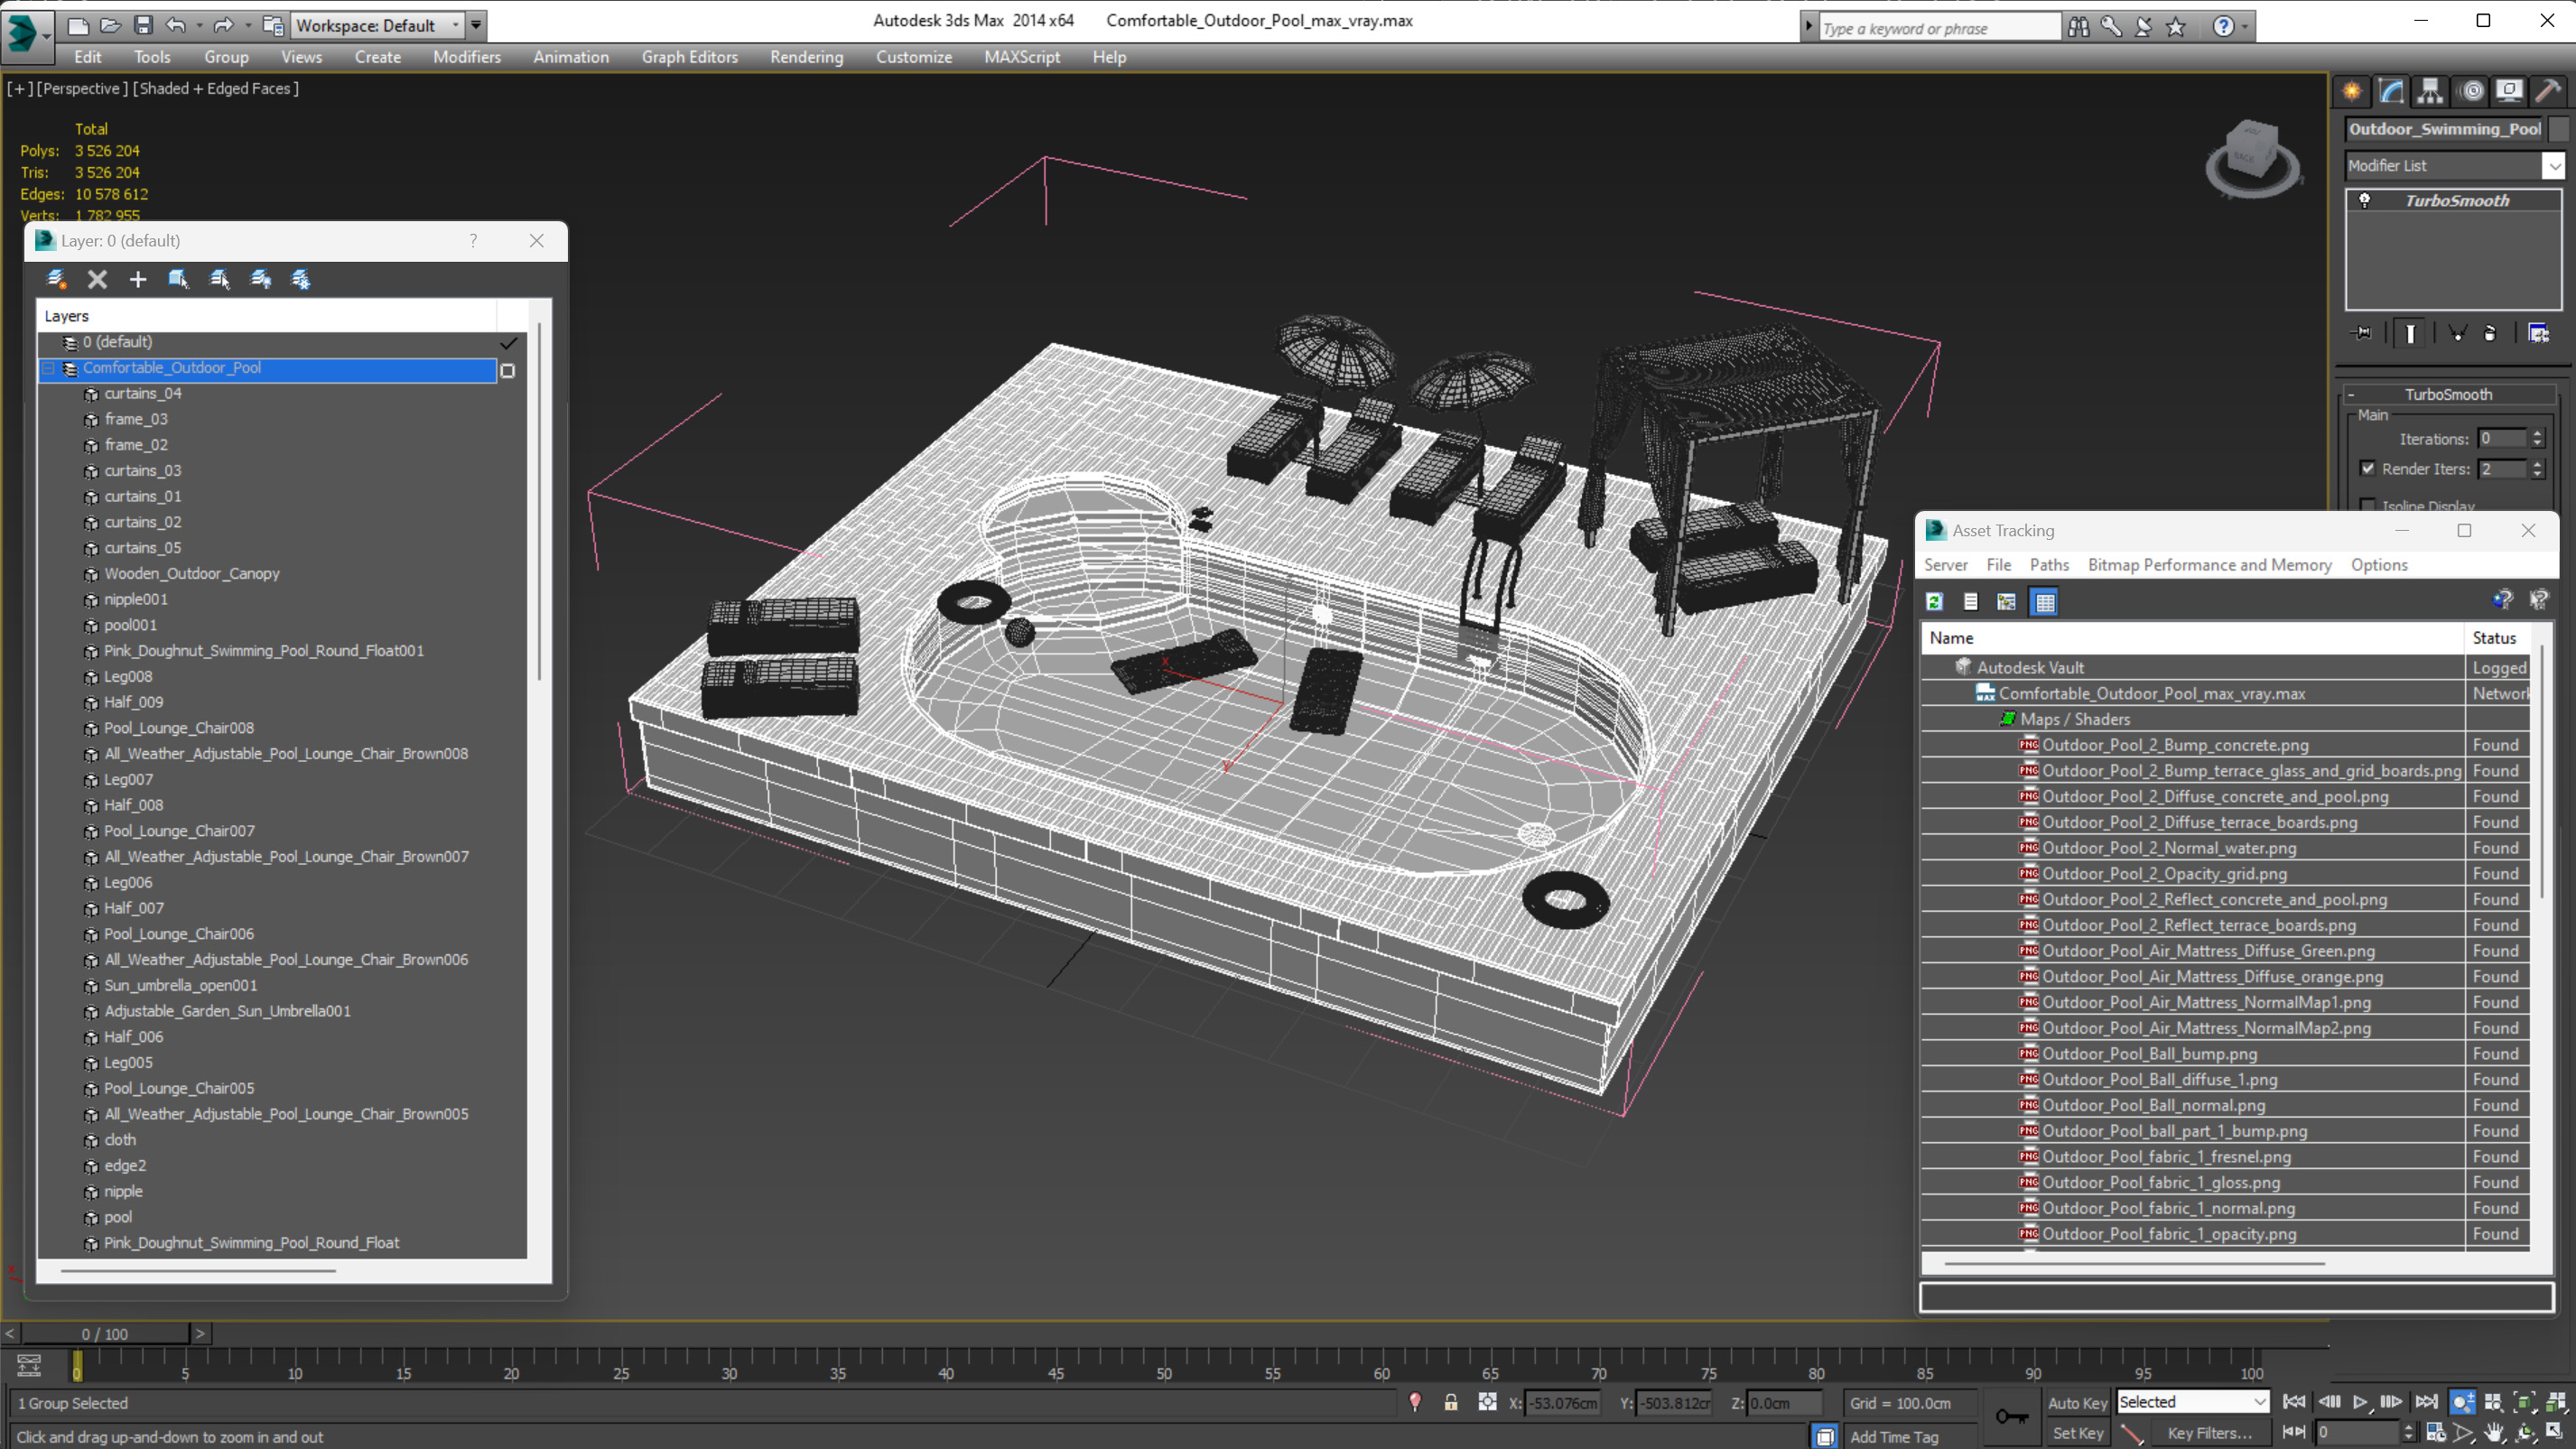
Task: Click Play Animation button
Action: point(2361,1403)
